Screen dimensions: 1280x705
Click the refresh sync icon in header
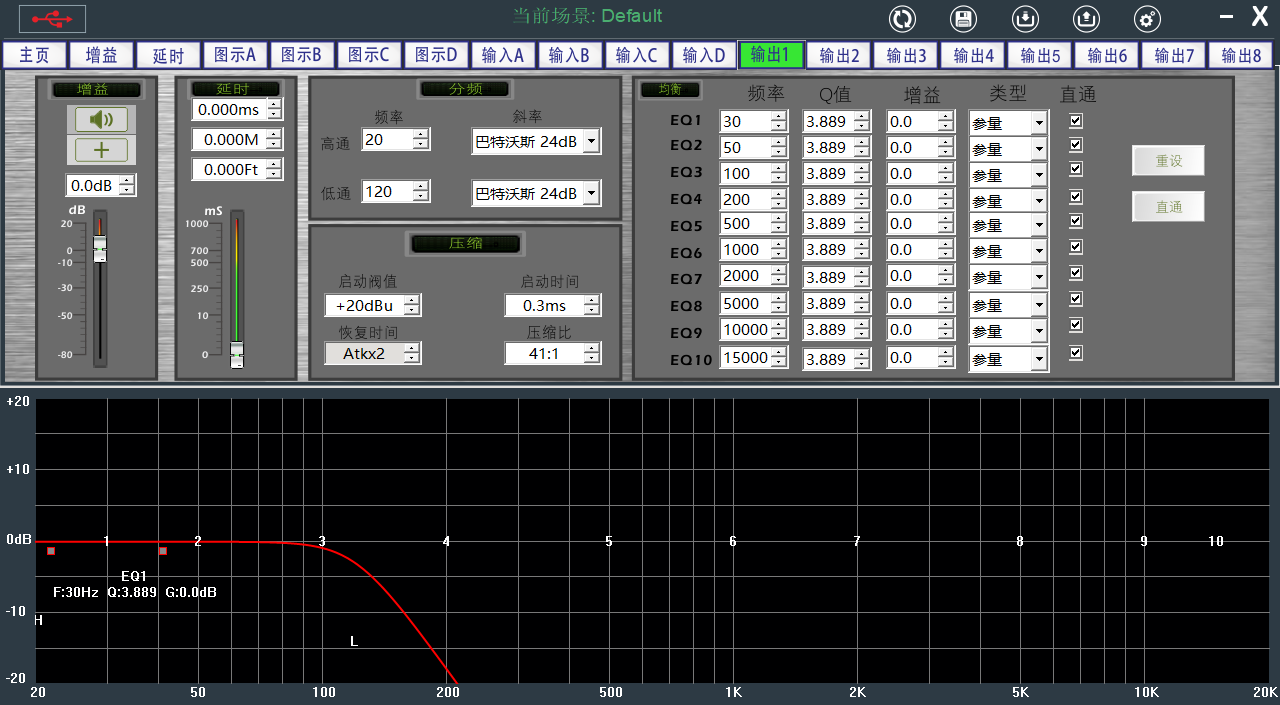[x=903, y=19]
